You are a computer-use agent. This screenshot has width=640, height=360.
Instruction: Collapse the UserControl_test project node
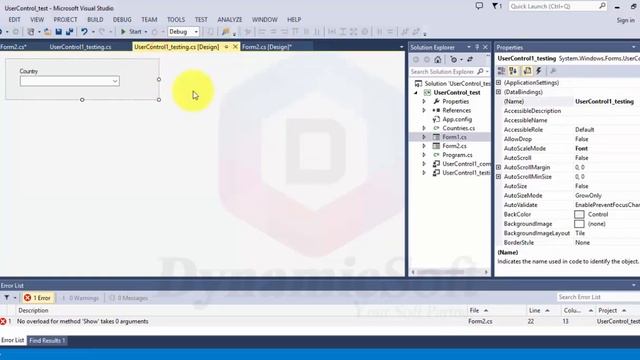[x=416, y=93]
